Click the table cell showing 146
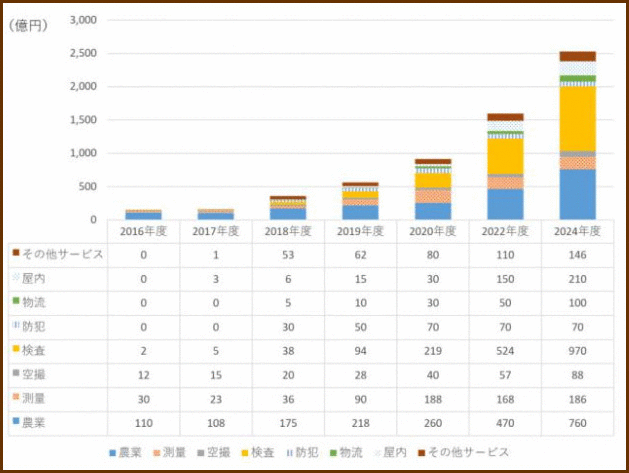 577,254
